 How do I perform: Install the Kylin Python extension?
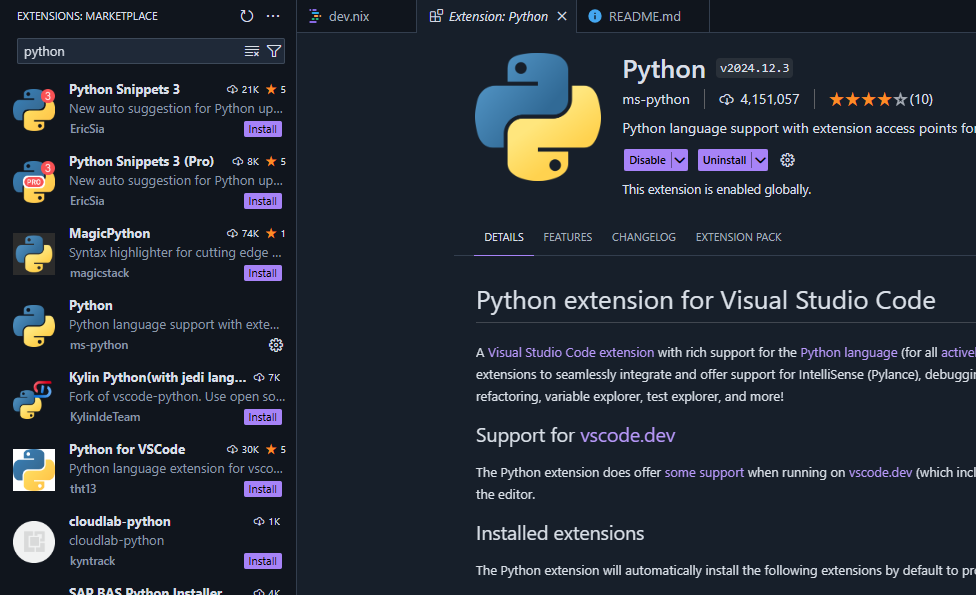[x=263, y=417]
